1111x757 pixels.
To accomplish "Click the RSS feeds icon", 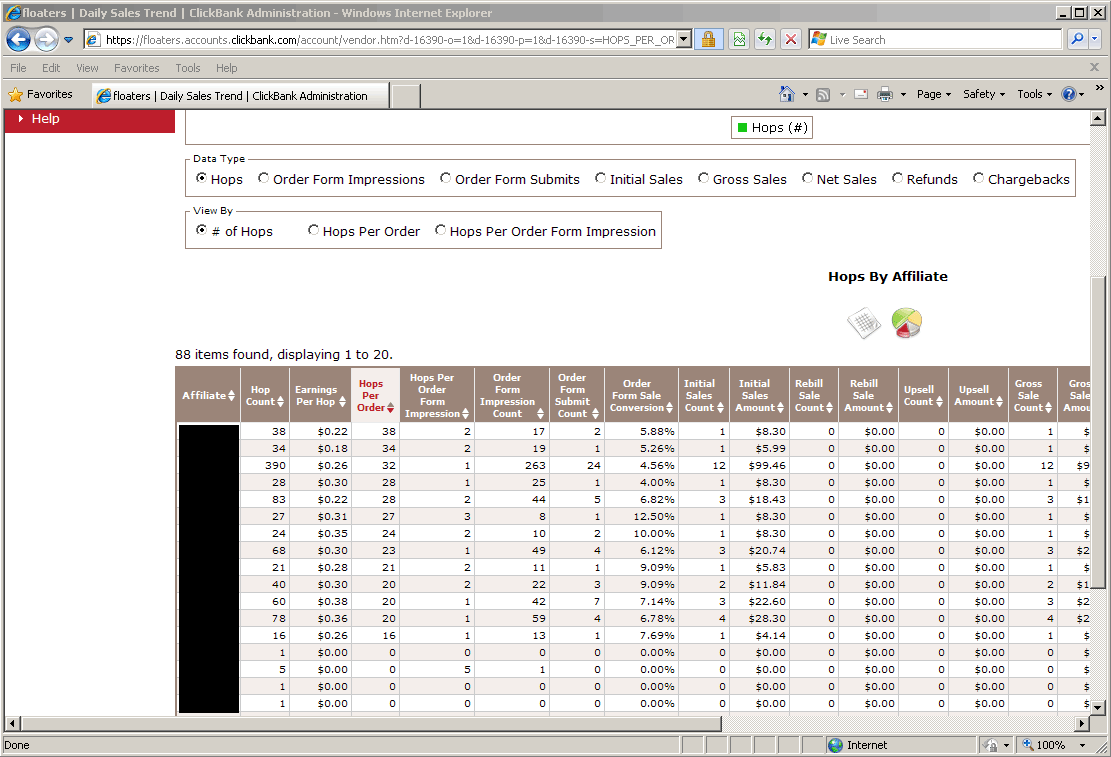I will pyautogui.click(x=823, y=94).
